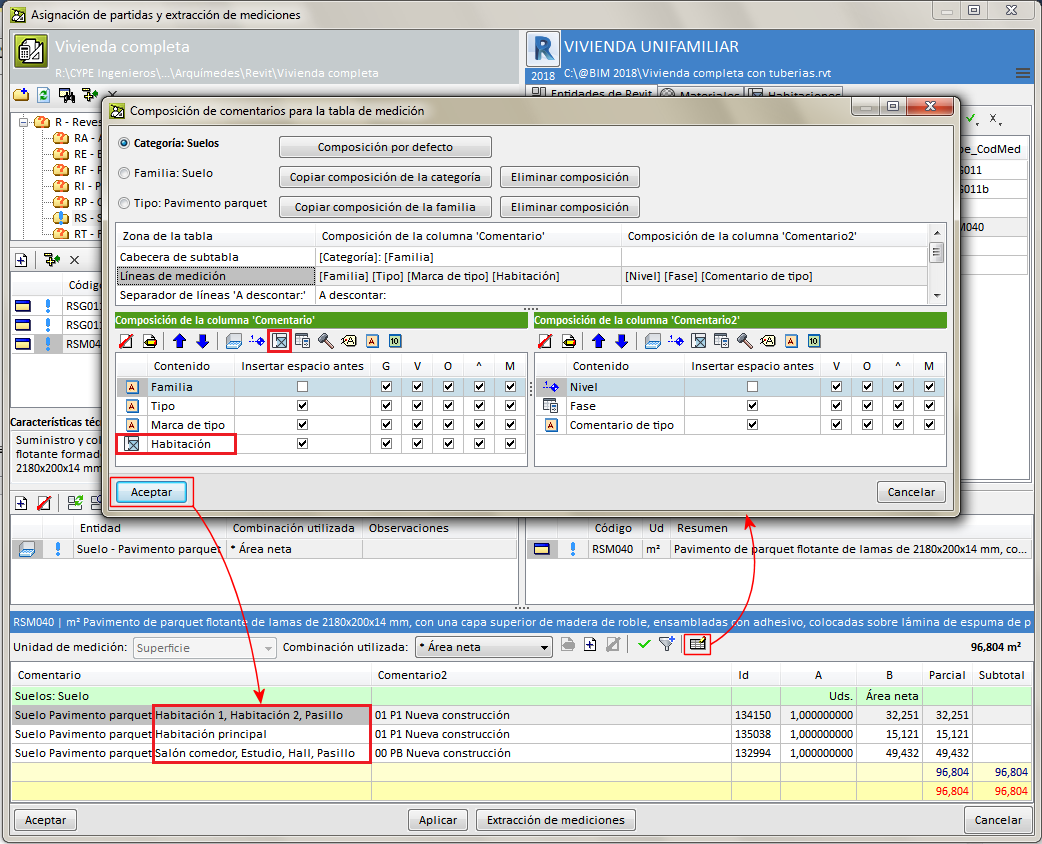Click the red-slash delete icon above the 'Entidad' list
The image size is (1042, 844).
[x=44, y=503]
